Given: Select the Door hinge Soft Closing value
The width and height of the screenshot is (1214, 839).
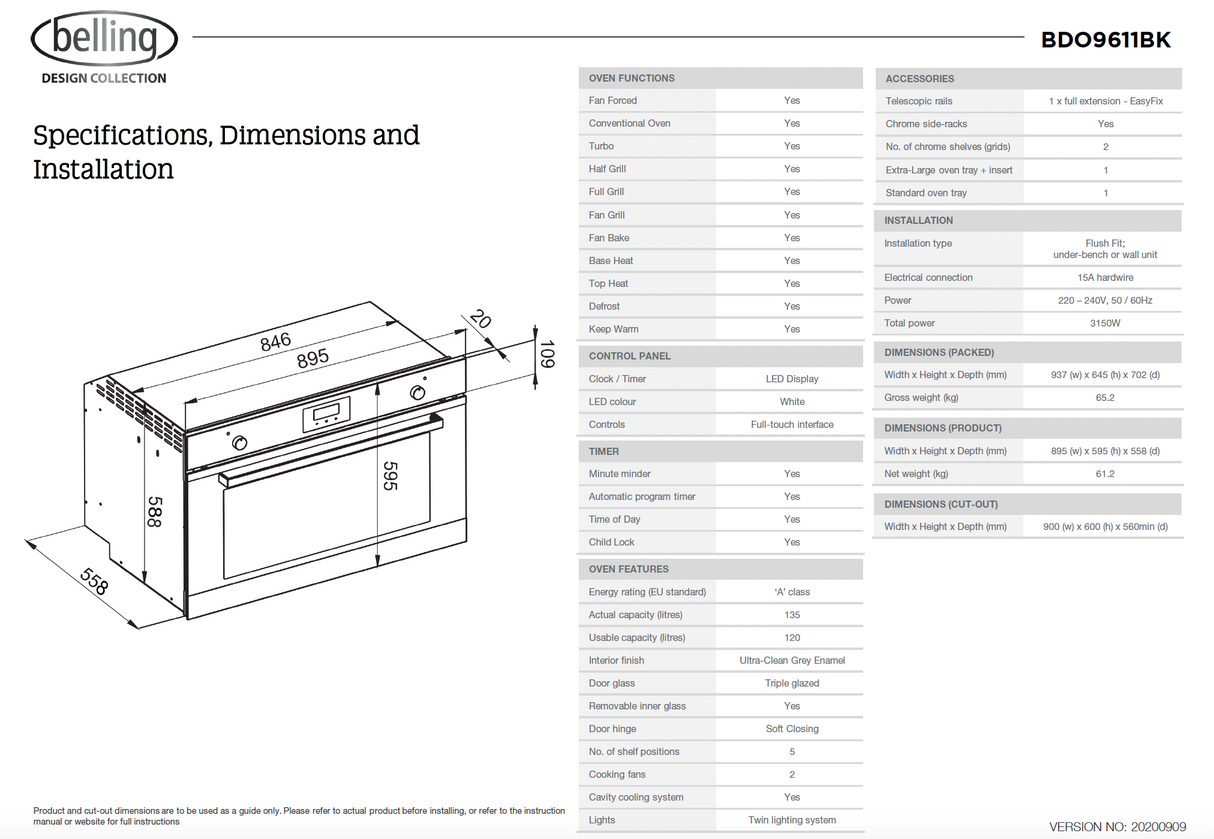Looking at the screenshot, I should coord(792,729).
